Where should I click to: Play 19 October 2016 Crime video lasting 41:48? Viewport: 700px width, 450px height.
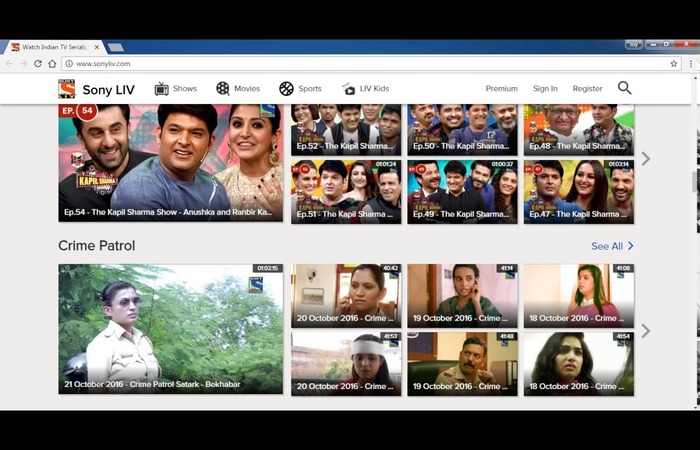[462, 364]
